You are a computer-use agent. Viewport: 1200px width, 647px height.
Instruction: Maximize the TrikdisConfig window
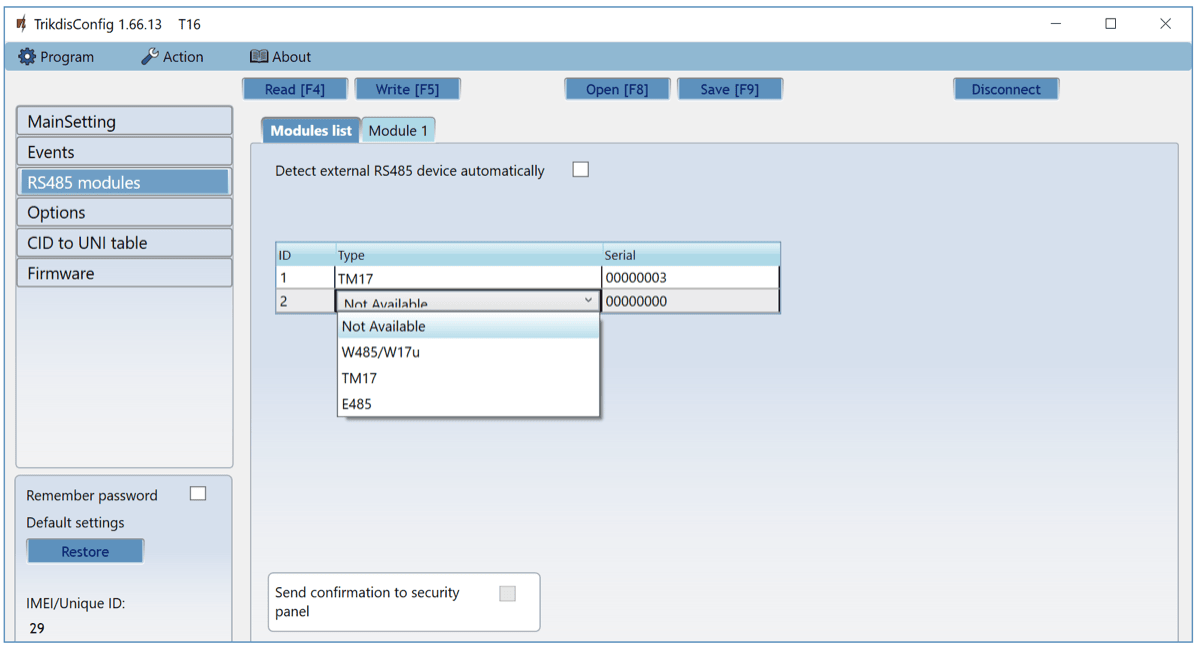[1110, 24]
